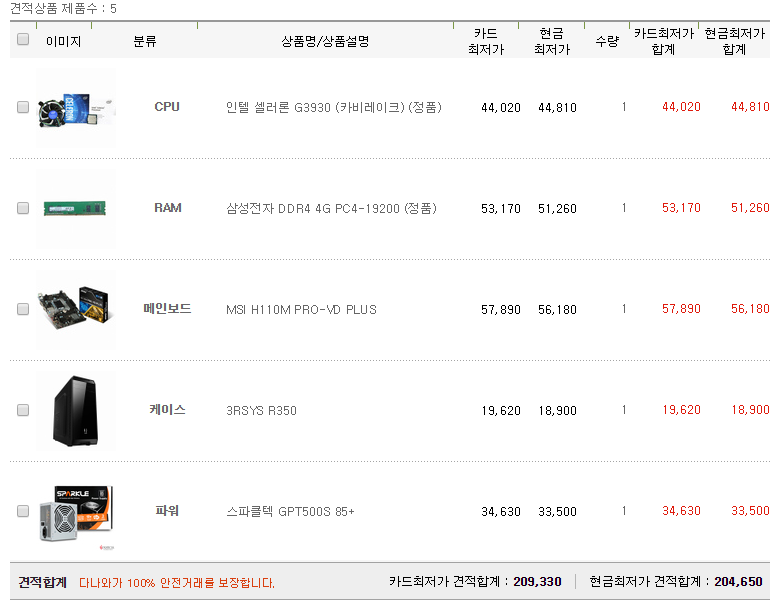Open the Sparkle power supply product image
The height and width of the screenshot is (606, 784).
point(76,514)
